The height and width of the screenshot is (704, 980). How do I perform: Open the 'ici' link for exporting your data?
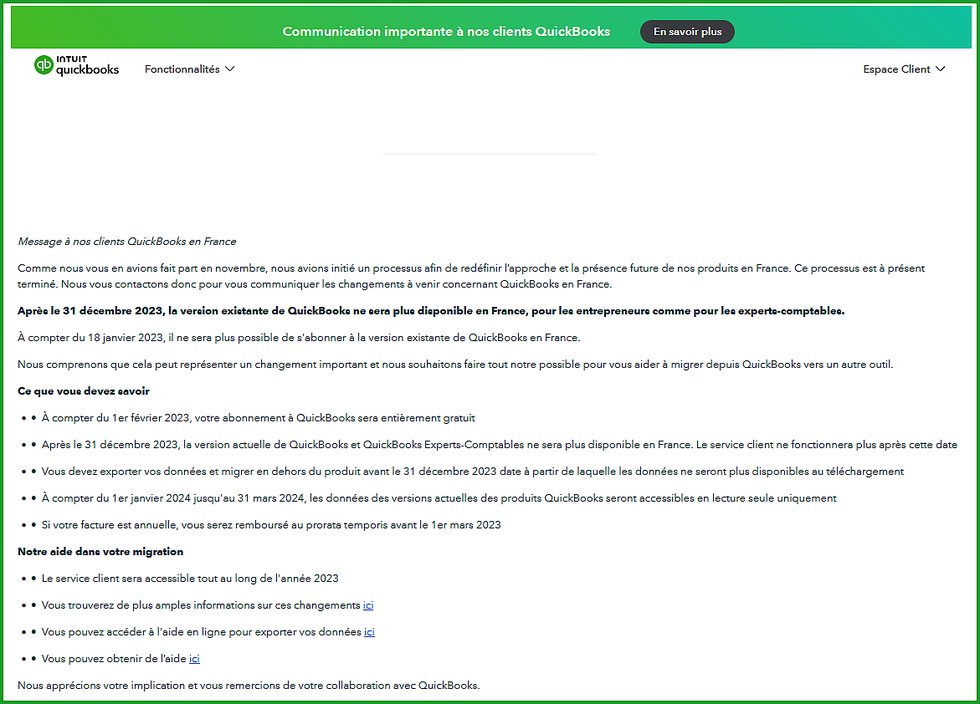369,632
